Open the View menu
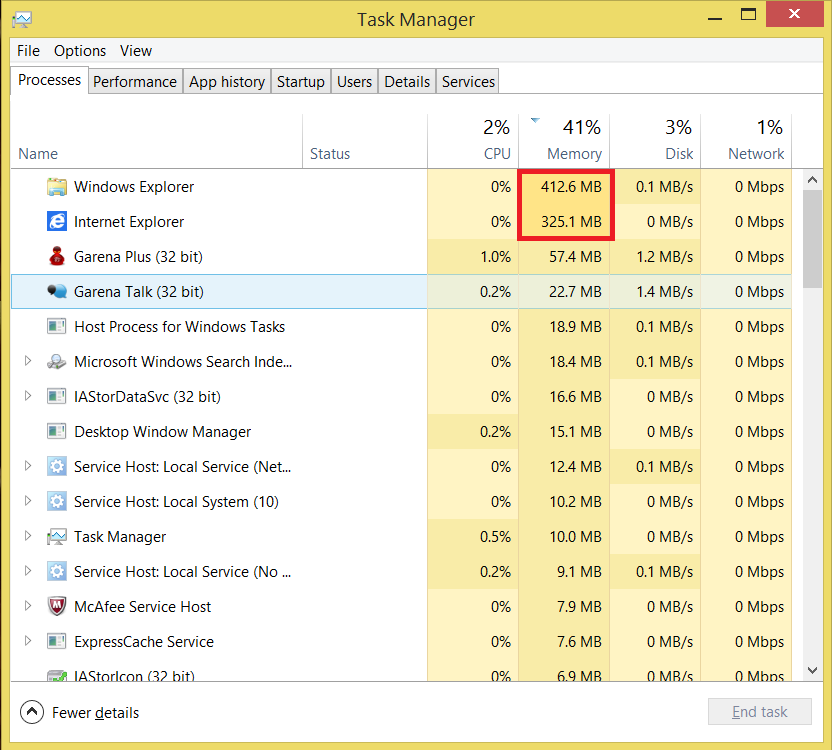The height and width of the screenshot is (750, 832). click(136, 51)
